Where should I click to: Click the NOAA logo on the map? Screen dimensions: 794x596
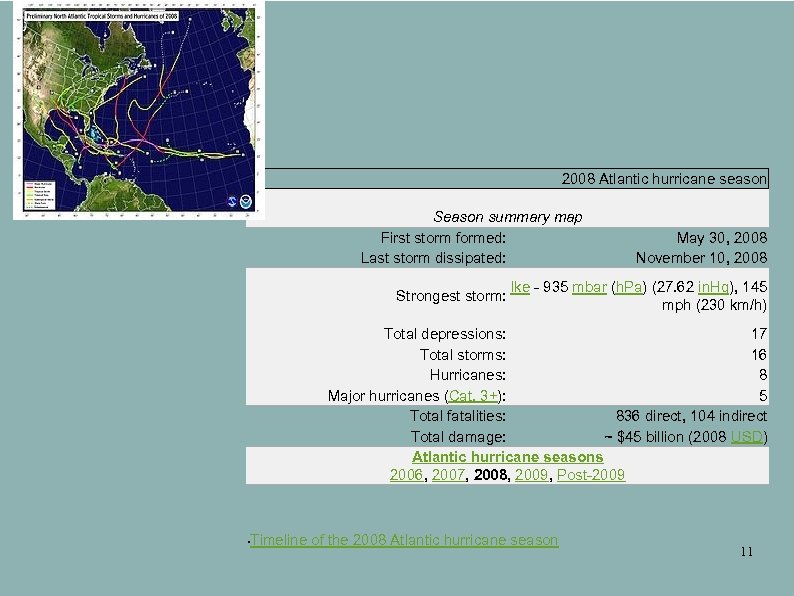point(246,202)
